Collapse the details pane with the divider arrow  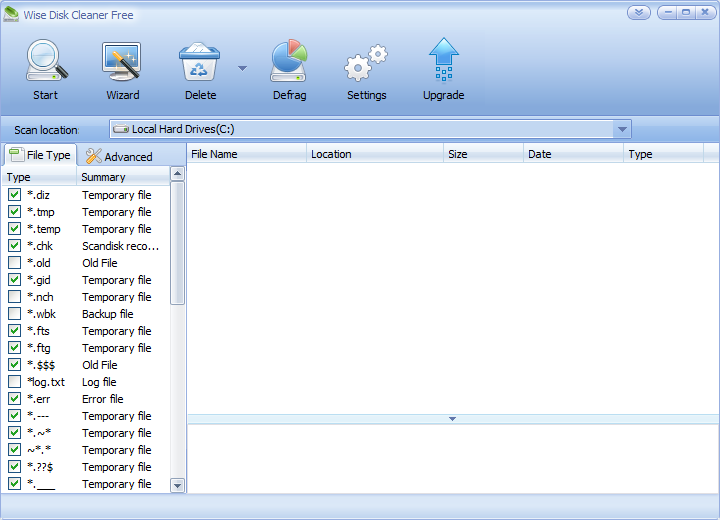pos(452,419)
